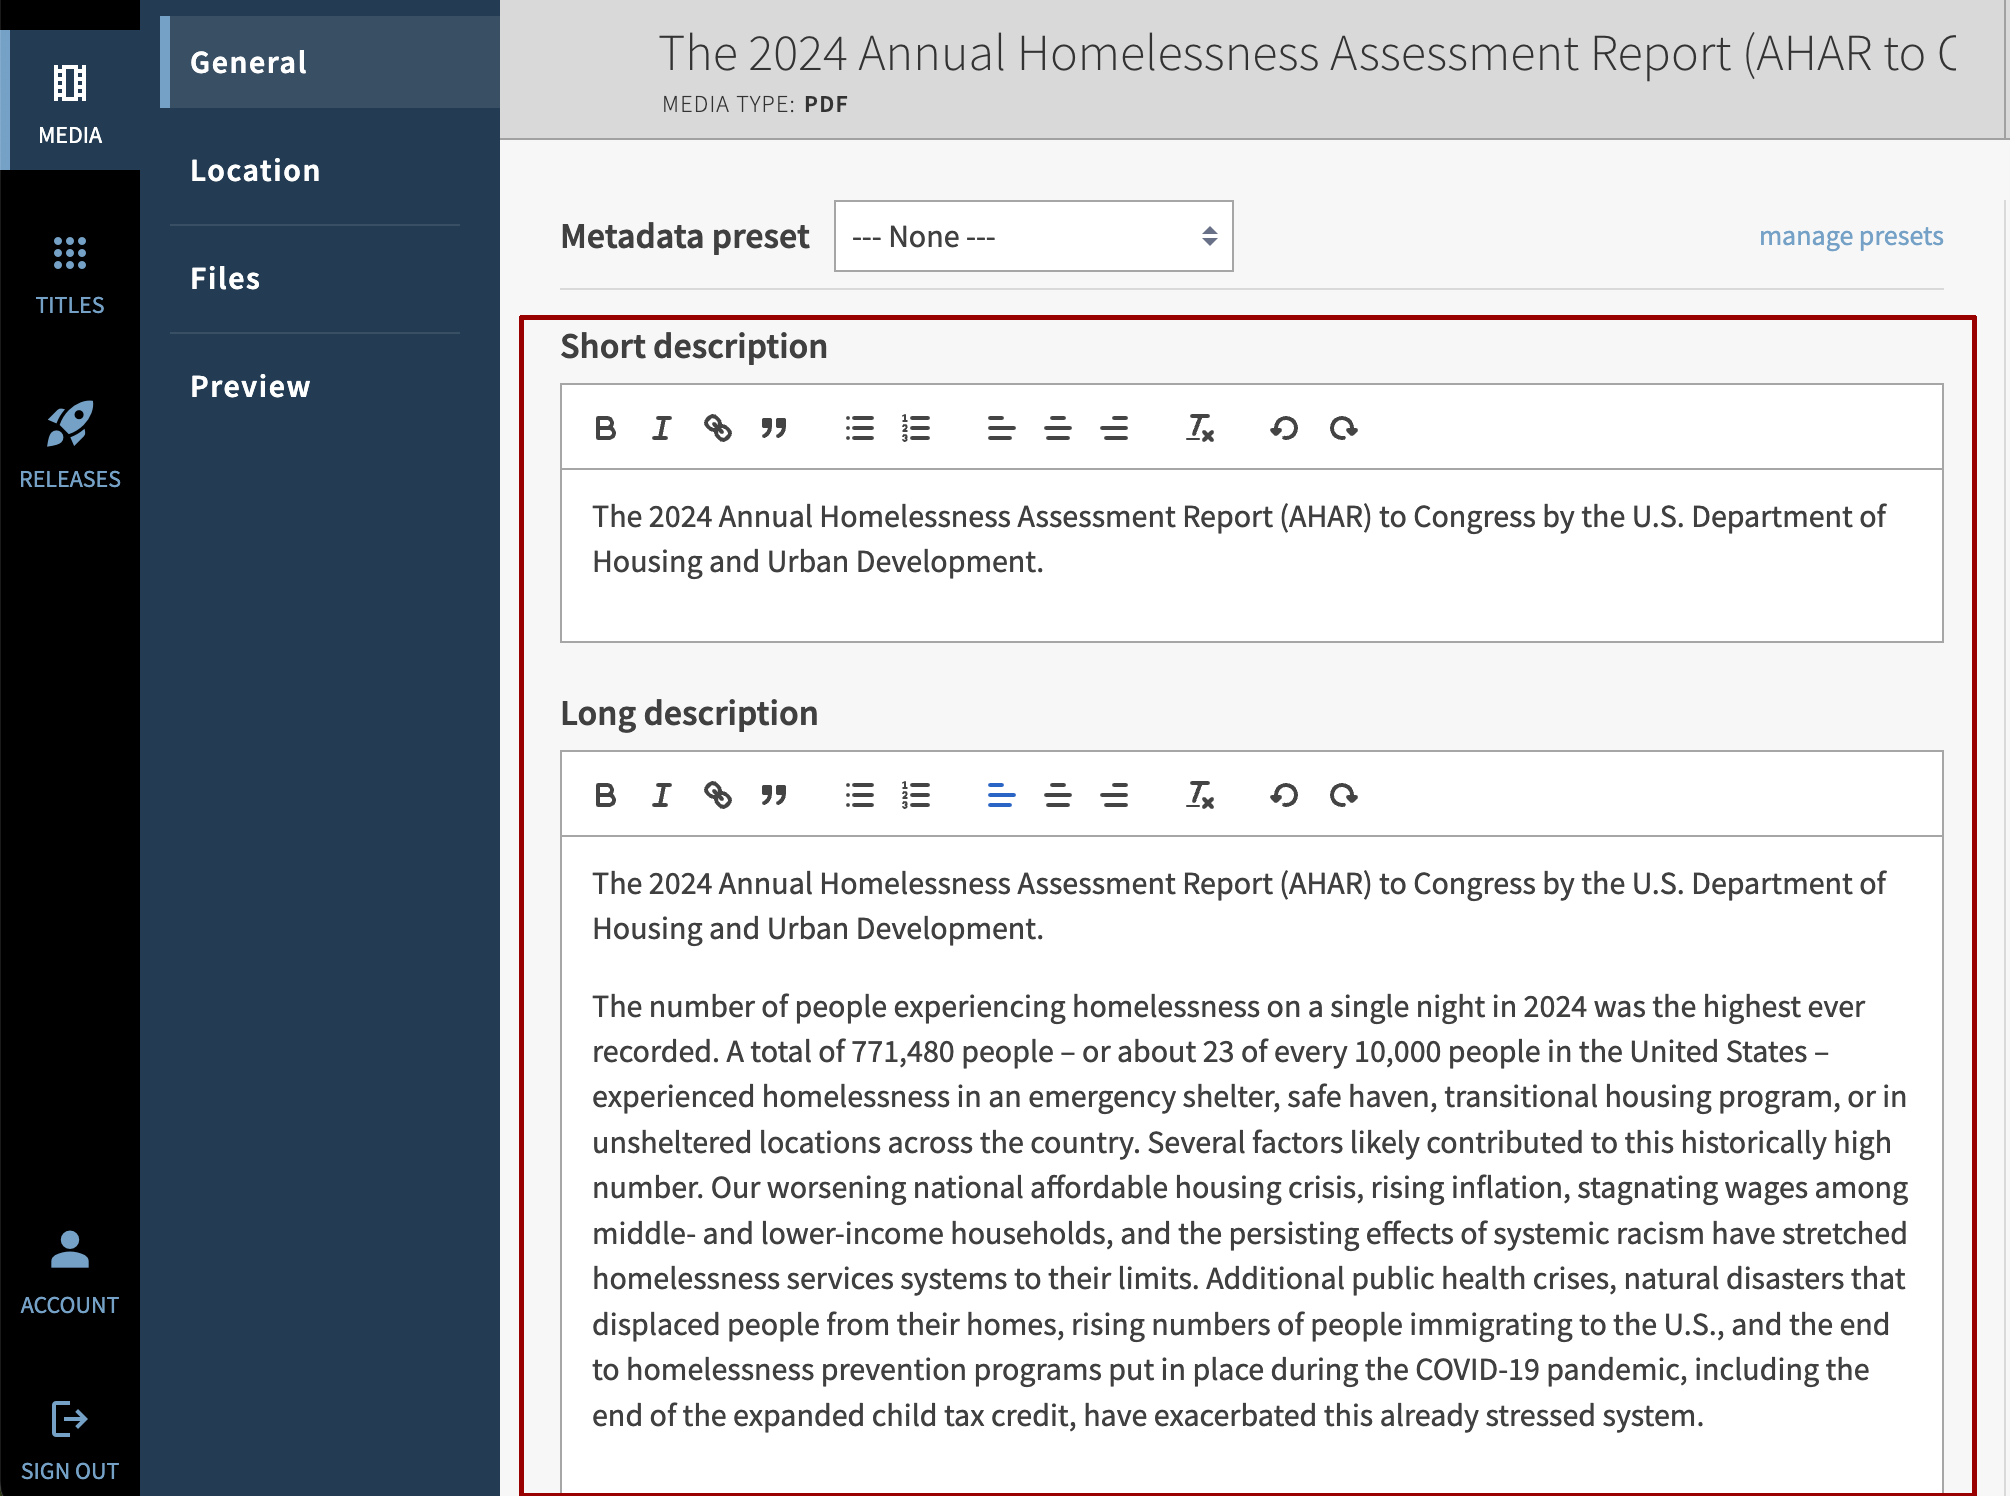
Task: Switch to the Files tab
Action: pos(224,278)
